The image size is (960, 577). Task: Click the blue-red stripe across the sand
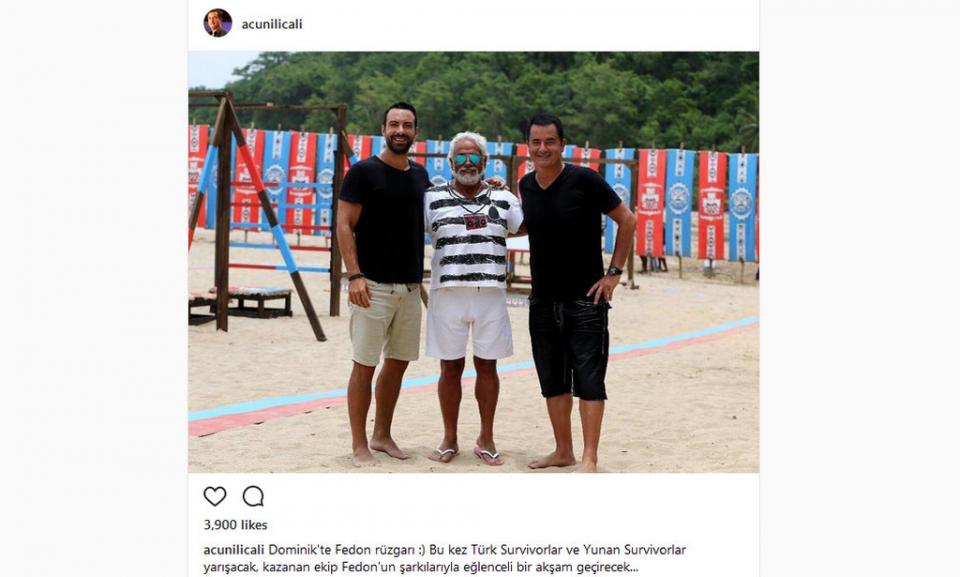tap(473, 375)
